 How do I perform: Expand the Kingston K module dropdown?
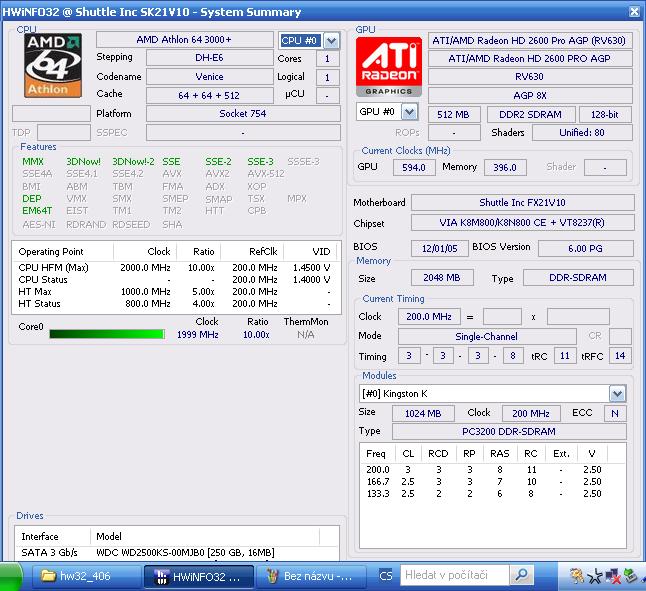[617, 394]
